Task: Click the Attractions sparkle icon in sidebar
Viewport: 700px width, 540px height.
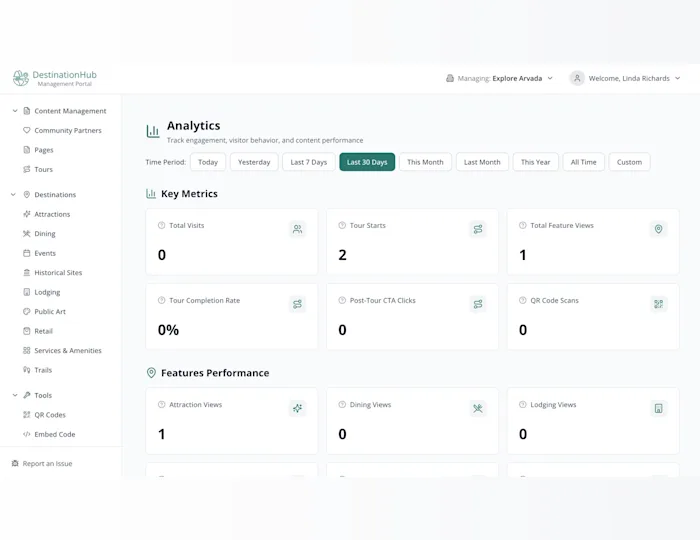Action: click(27, 214)
